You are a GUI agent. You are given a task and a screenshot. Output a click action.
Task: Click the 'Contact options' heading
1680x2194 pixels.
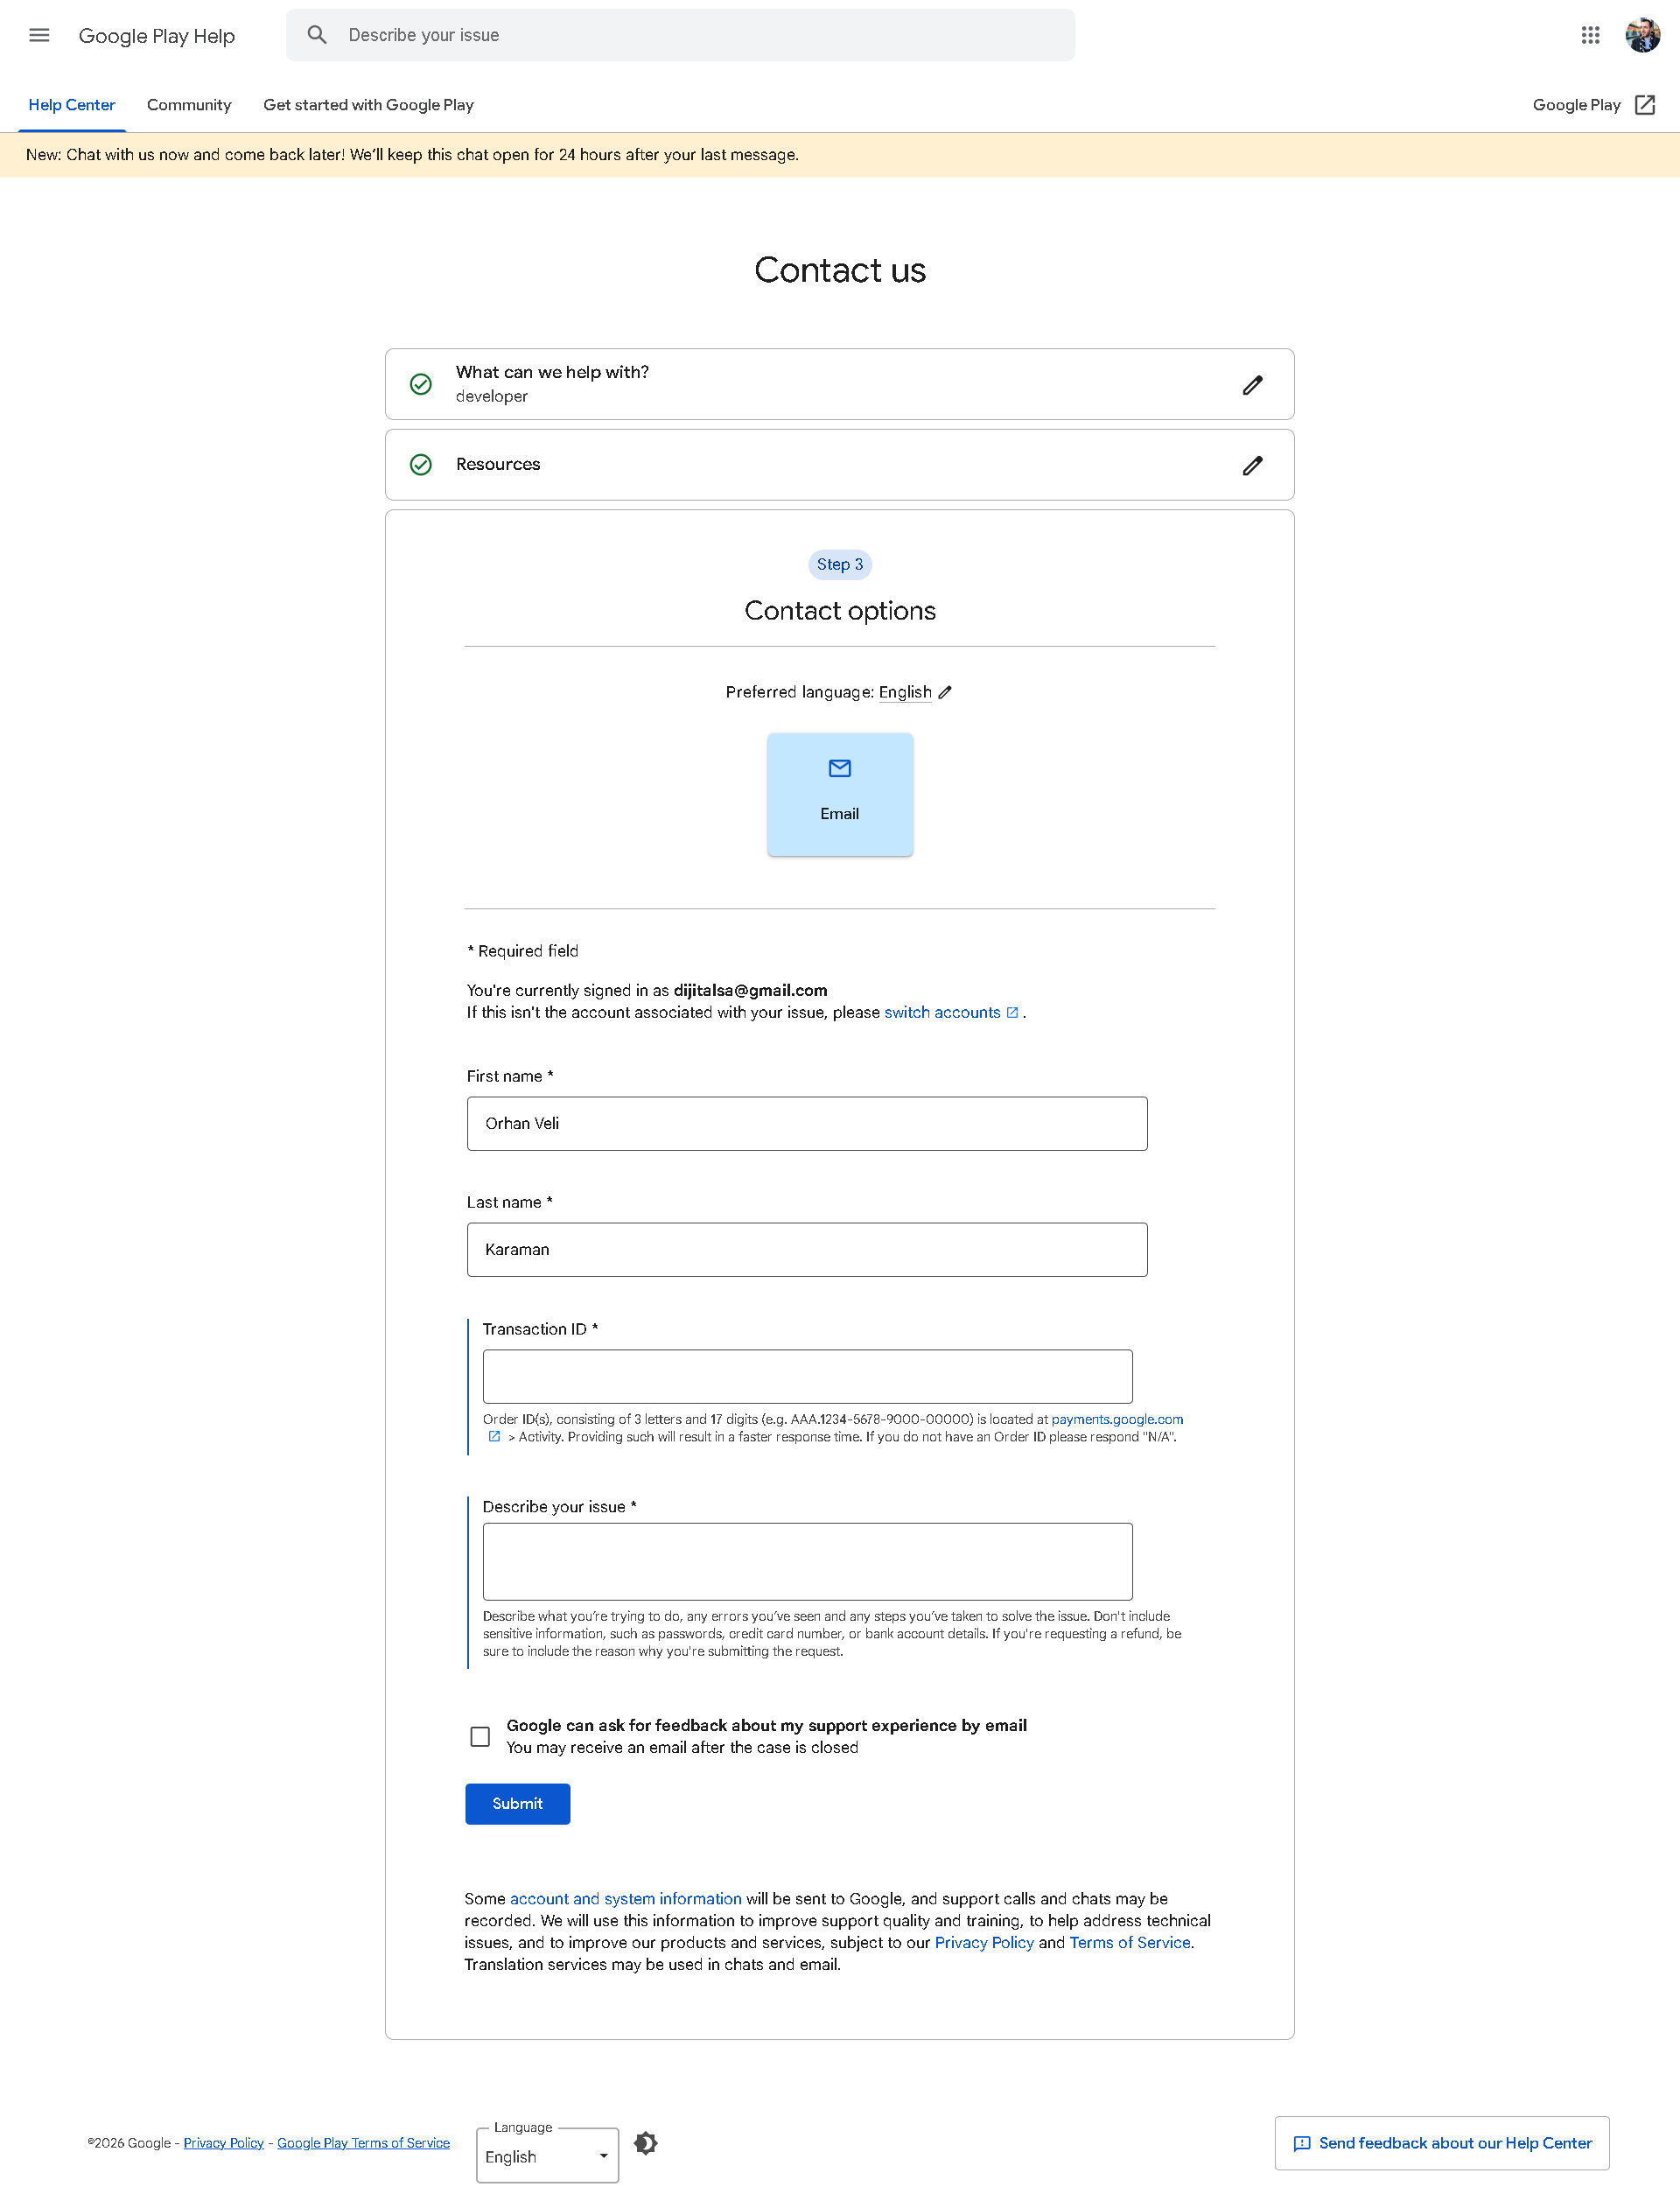[x=840, y=610]
